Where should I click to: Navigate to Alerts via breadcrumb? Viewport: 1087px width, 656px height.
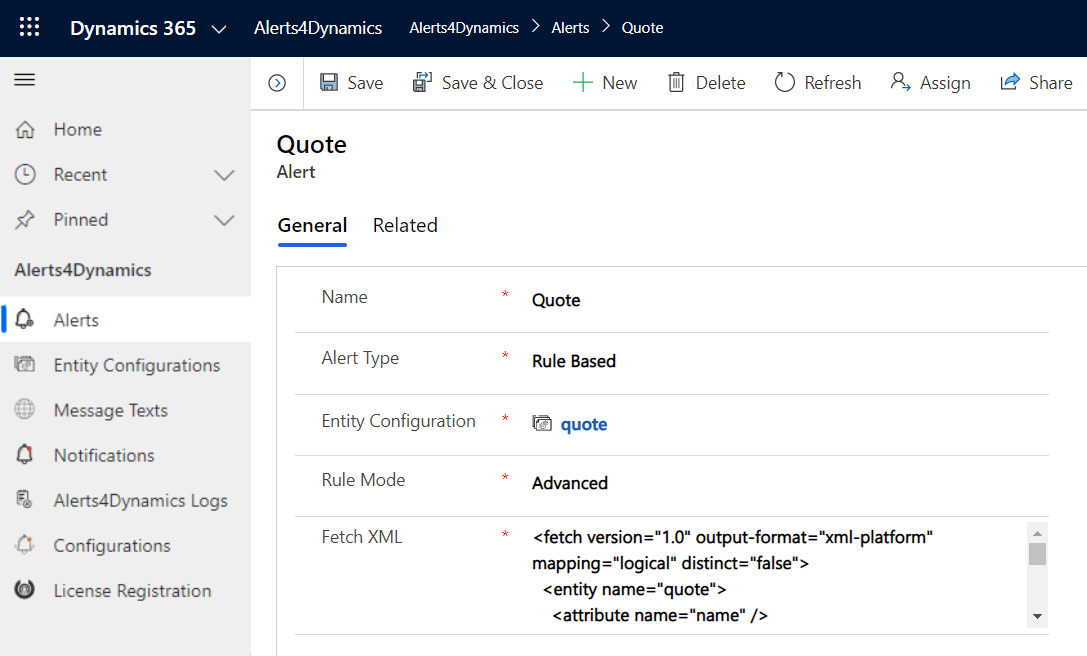pyautogui.click(x=570, y=27)
